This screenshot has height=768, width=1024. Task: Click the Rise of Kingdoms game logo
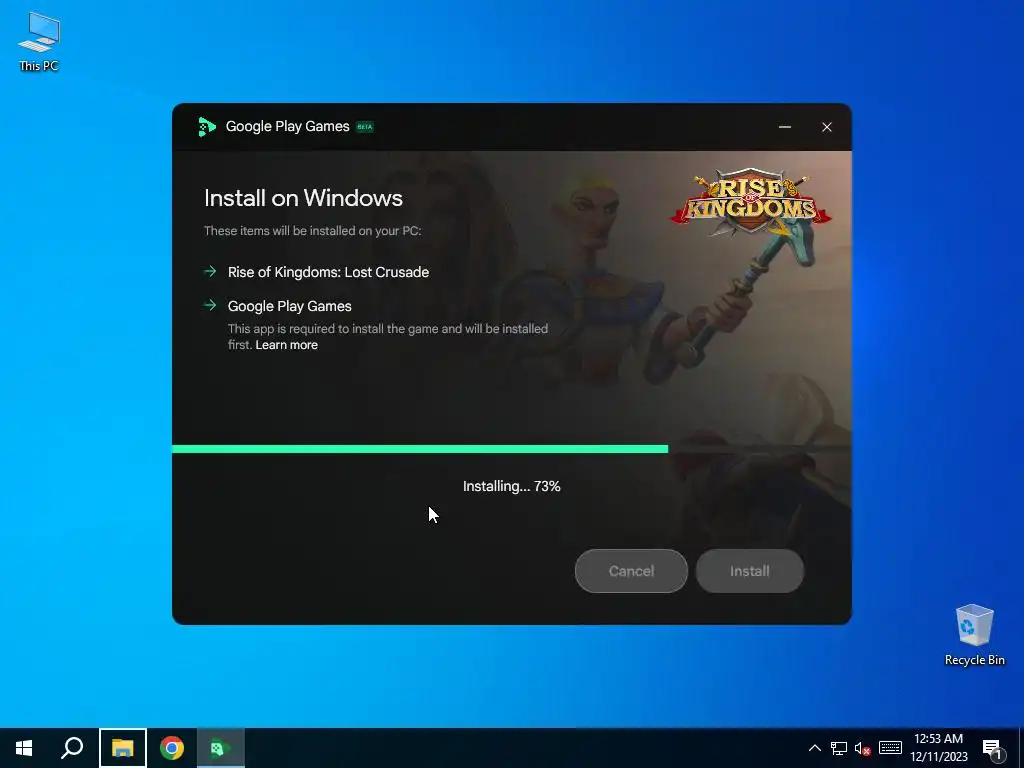pos(751,202)
